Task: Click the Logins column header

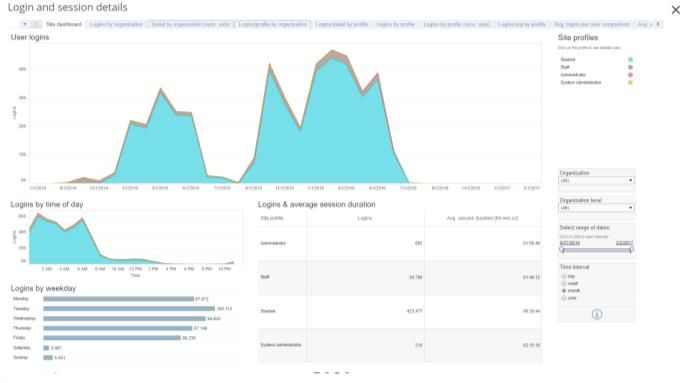Action: click(365, 218)
